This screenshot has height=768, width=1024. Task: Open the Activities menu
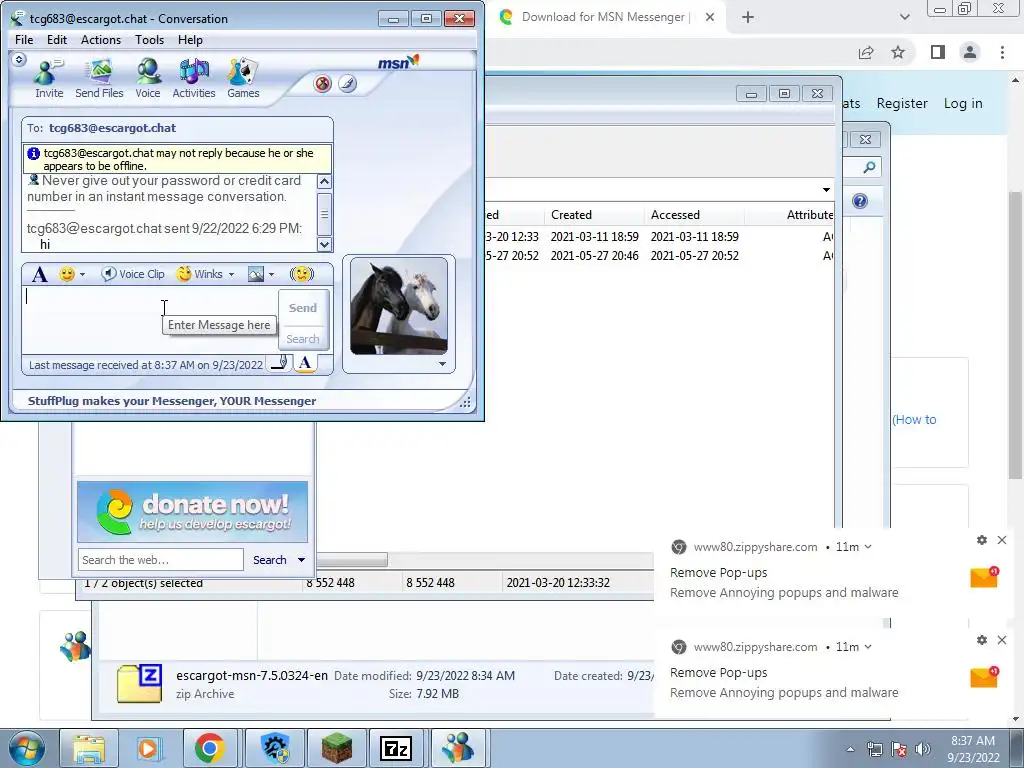pos(193,78)
